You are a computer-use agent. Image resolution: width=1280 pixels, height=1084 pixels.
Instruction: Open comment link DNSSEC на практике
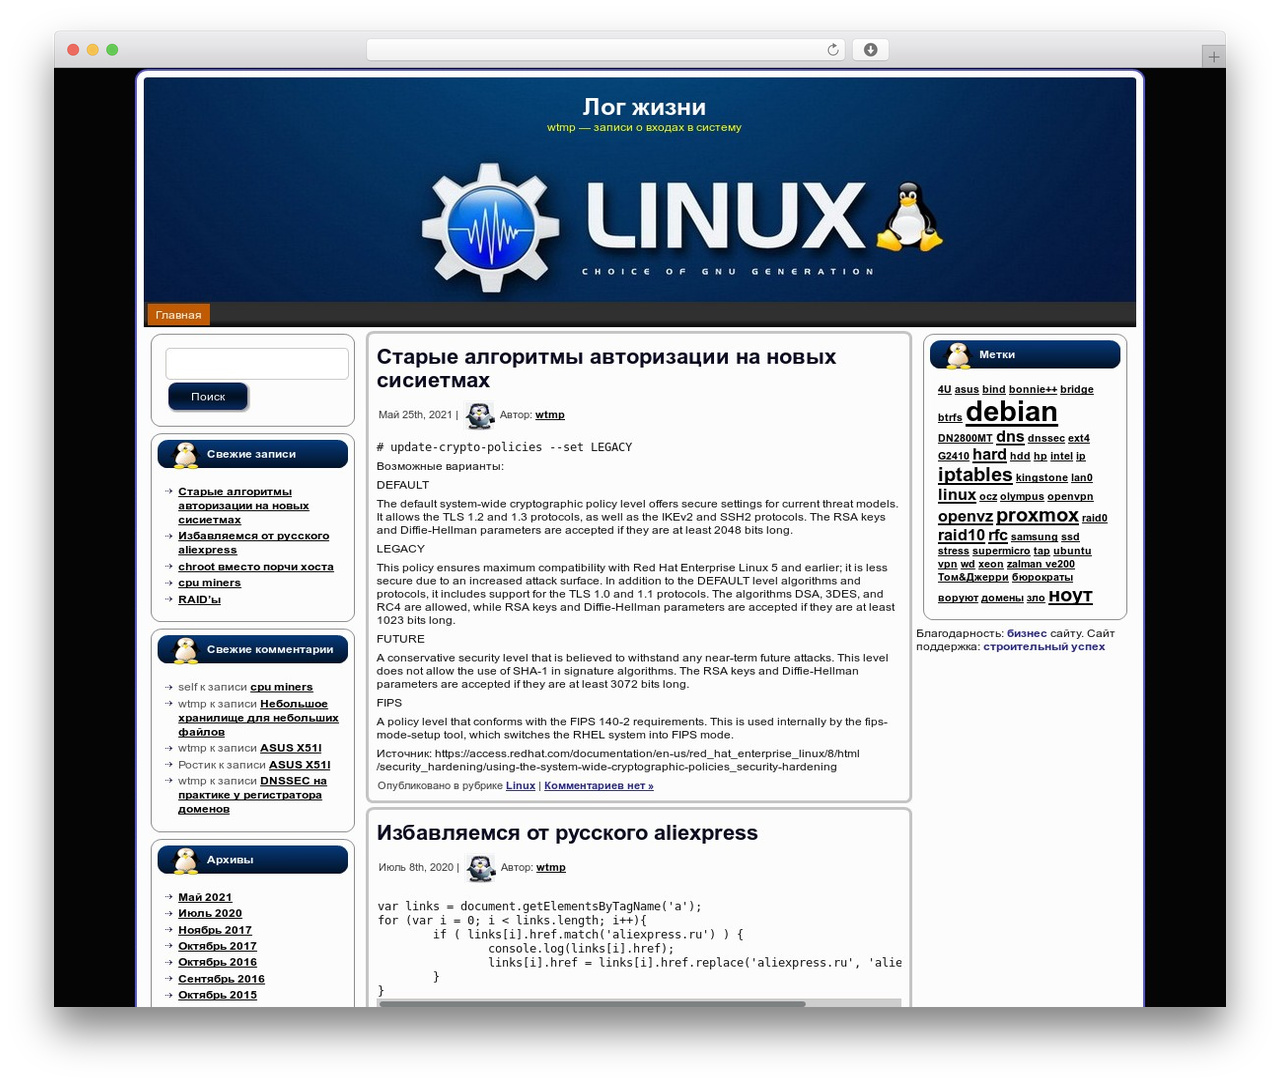click(250, 796)
